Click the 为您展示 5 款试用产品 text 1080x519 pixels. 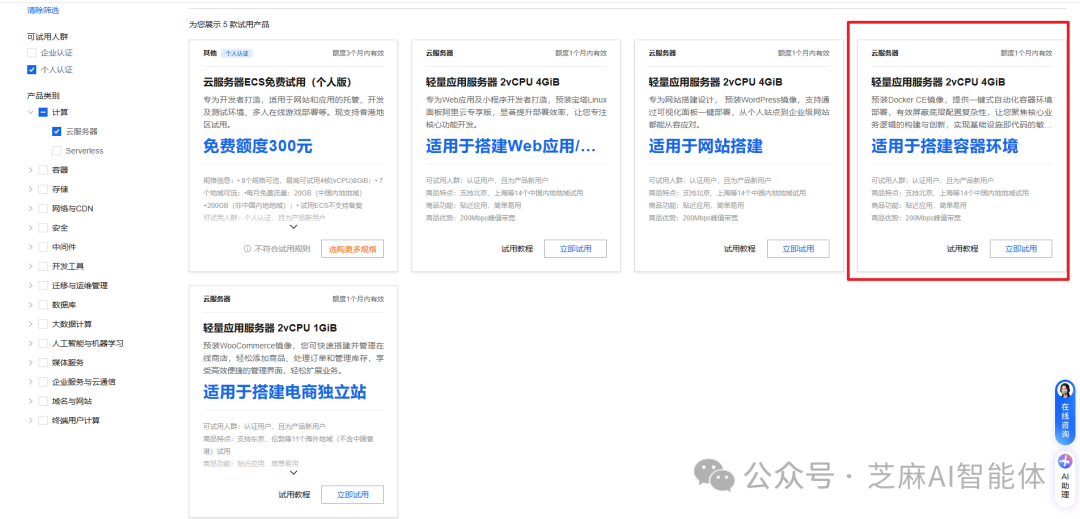point(229,25)
